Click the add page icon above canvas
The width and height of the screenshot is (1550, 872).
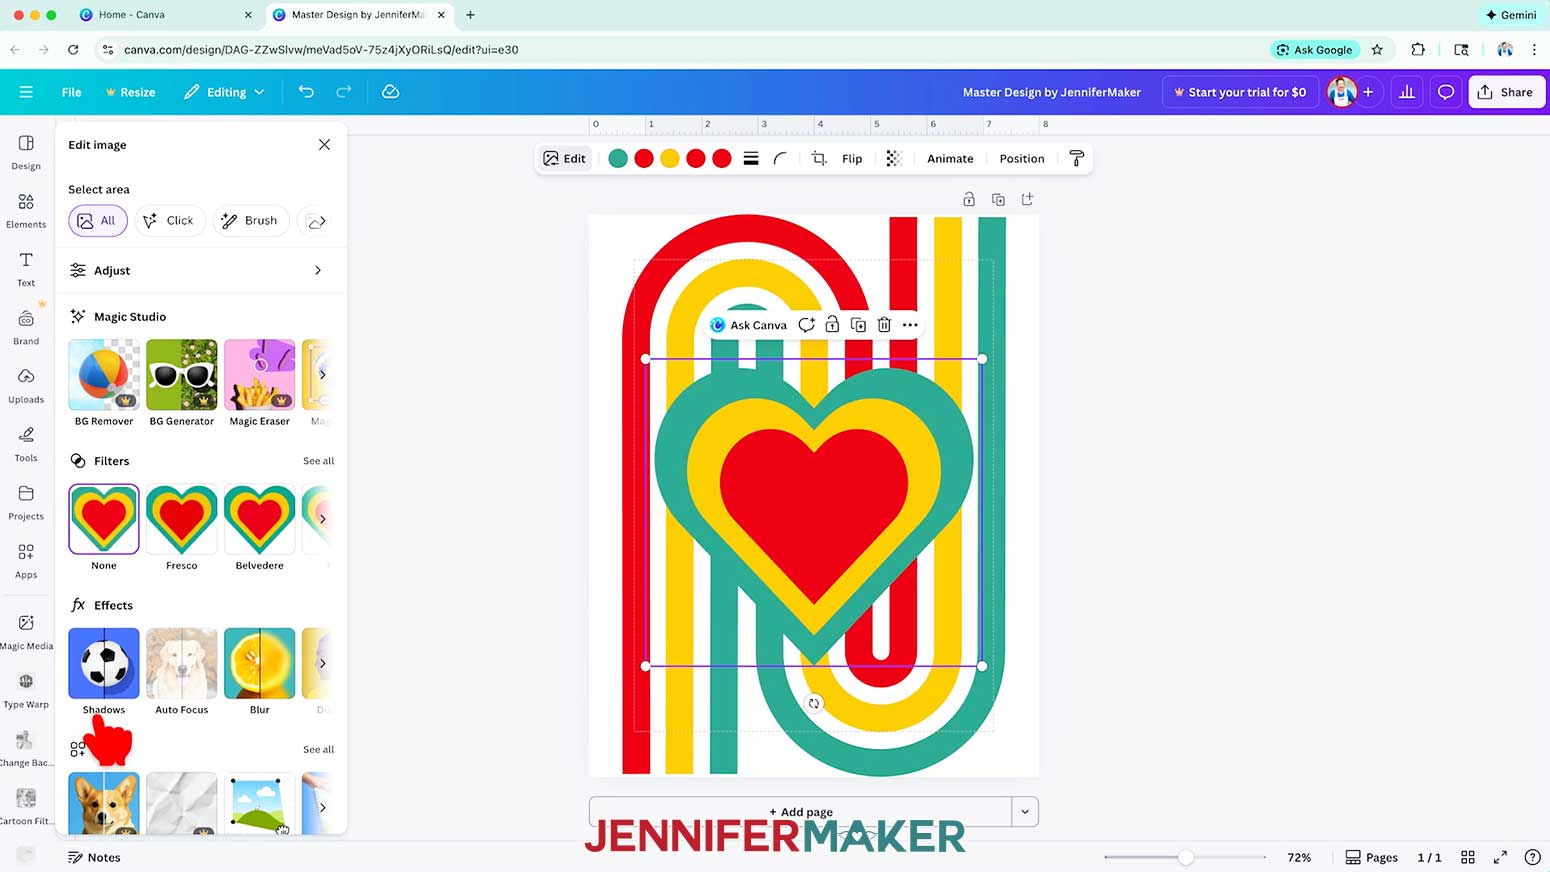pyautogui.click(x=1027, y=200)
